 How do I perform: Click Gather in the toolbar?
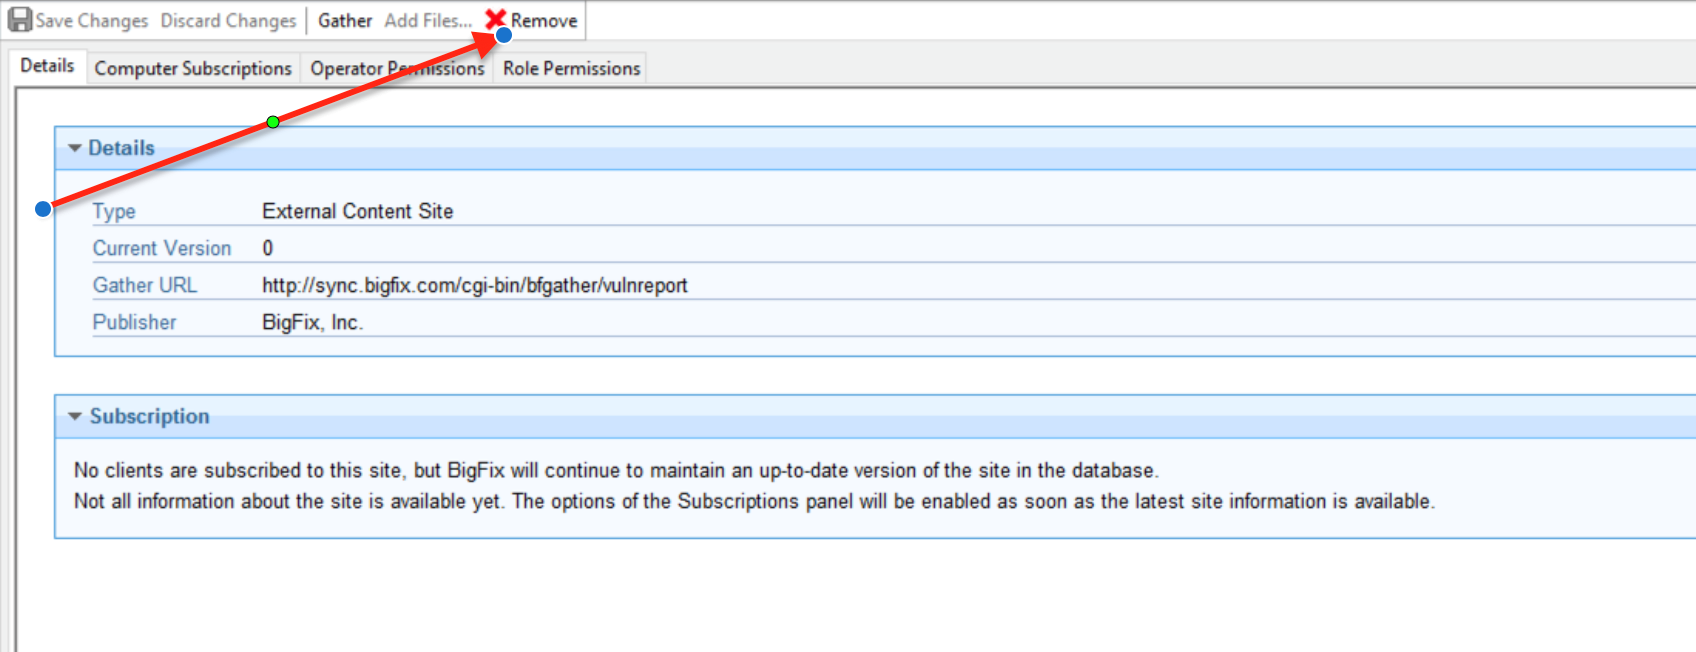click(345, 21)
